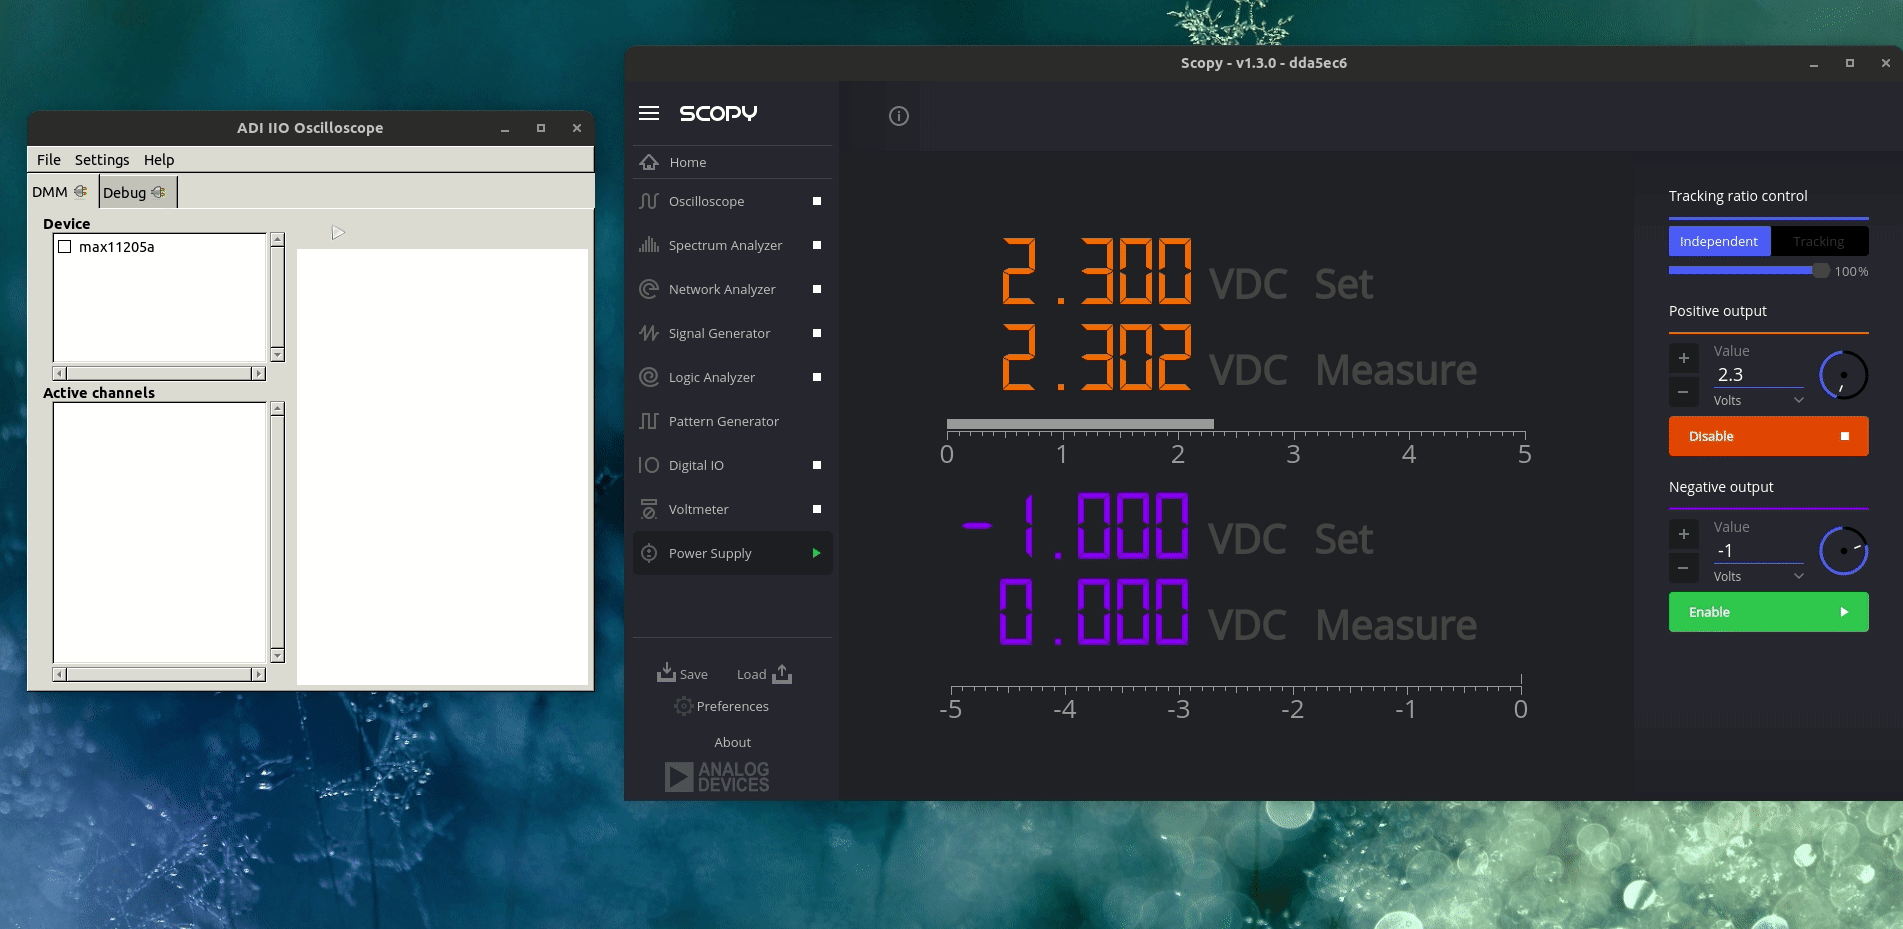Click the Logic Analyzer icon

click(649, 377)
